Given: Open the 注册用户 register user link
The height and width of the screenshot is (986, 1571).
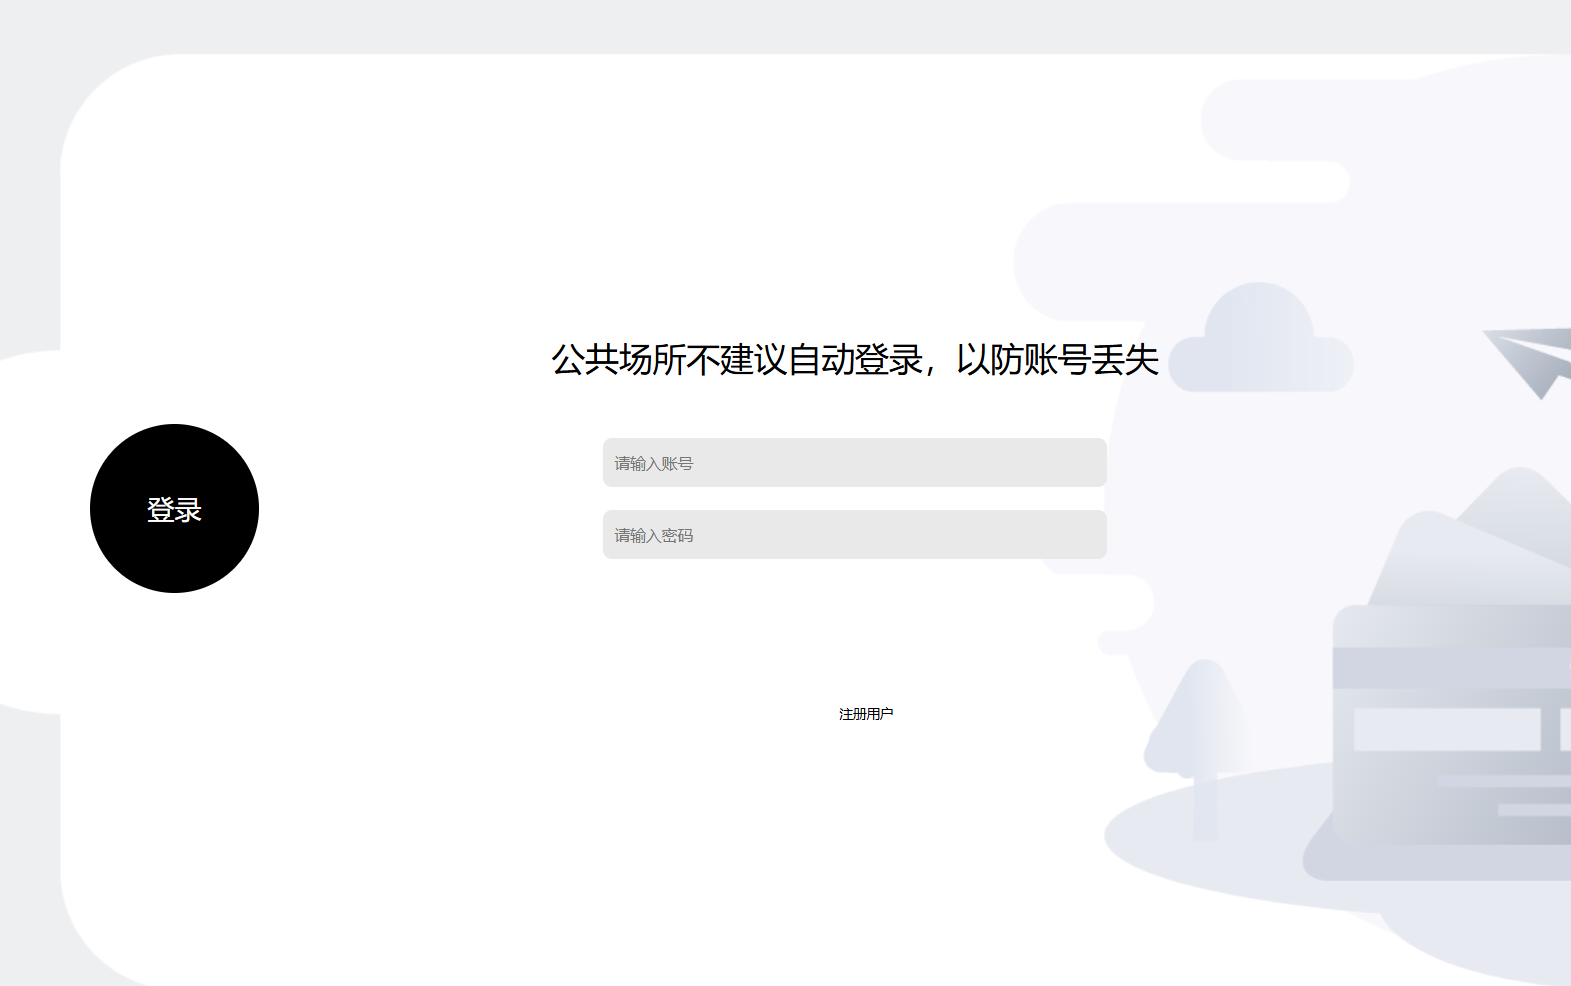Looking at the screenshot, I should 866,714.
